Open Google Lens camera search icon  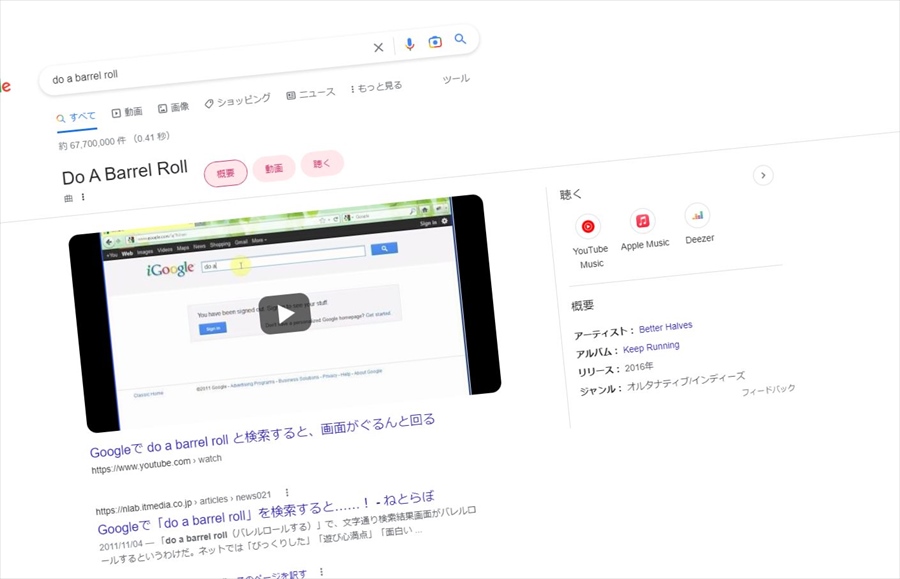click(435, 42)
